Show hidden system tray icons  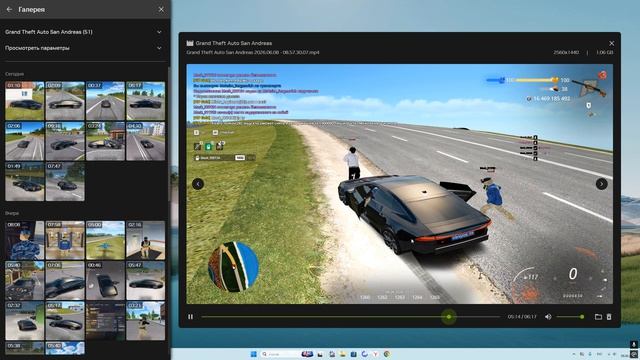coord(574,354)
